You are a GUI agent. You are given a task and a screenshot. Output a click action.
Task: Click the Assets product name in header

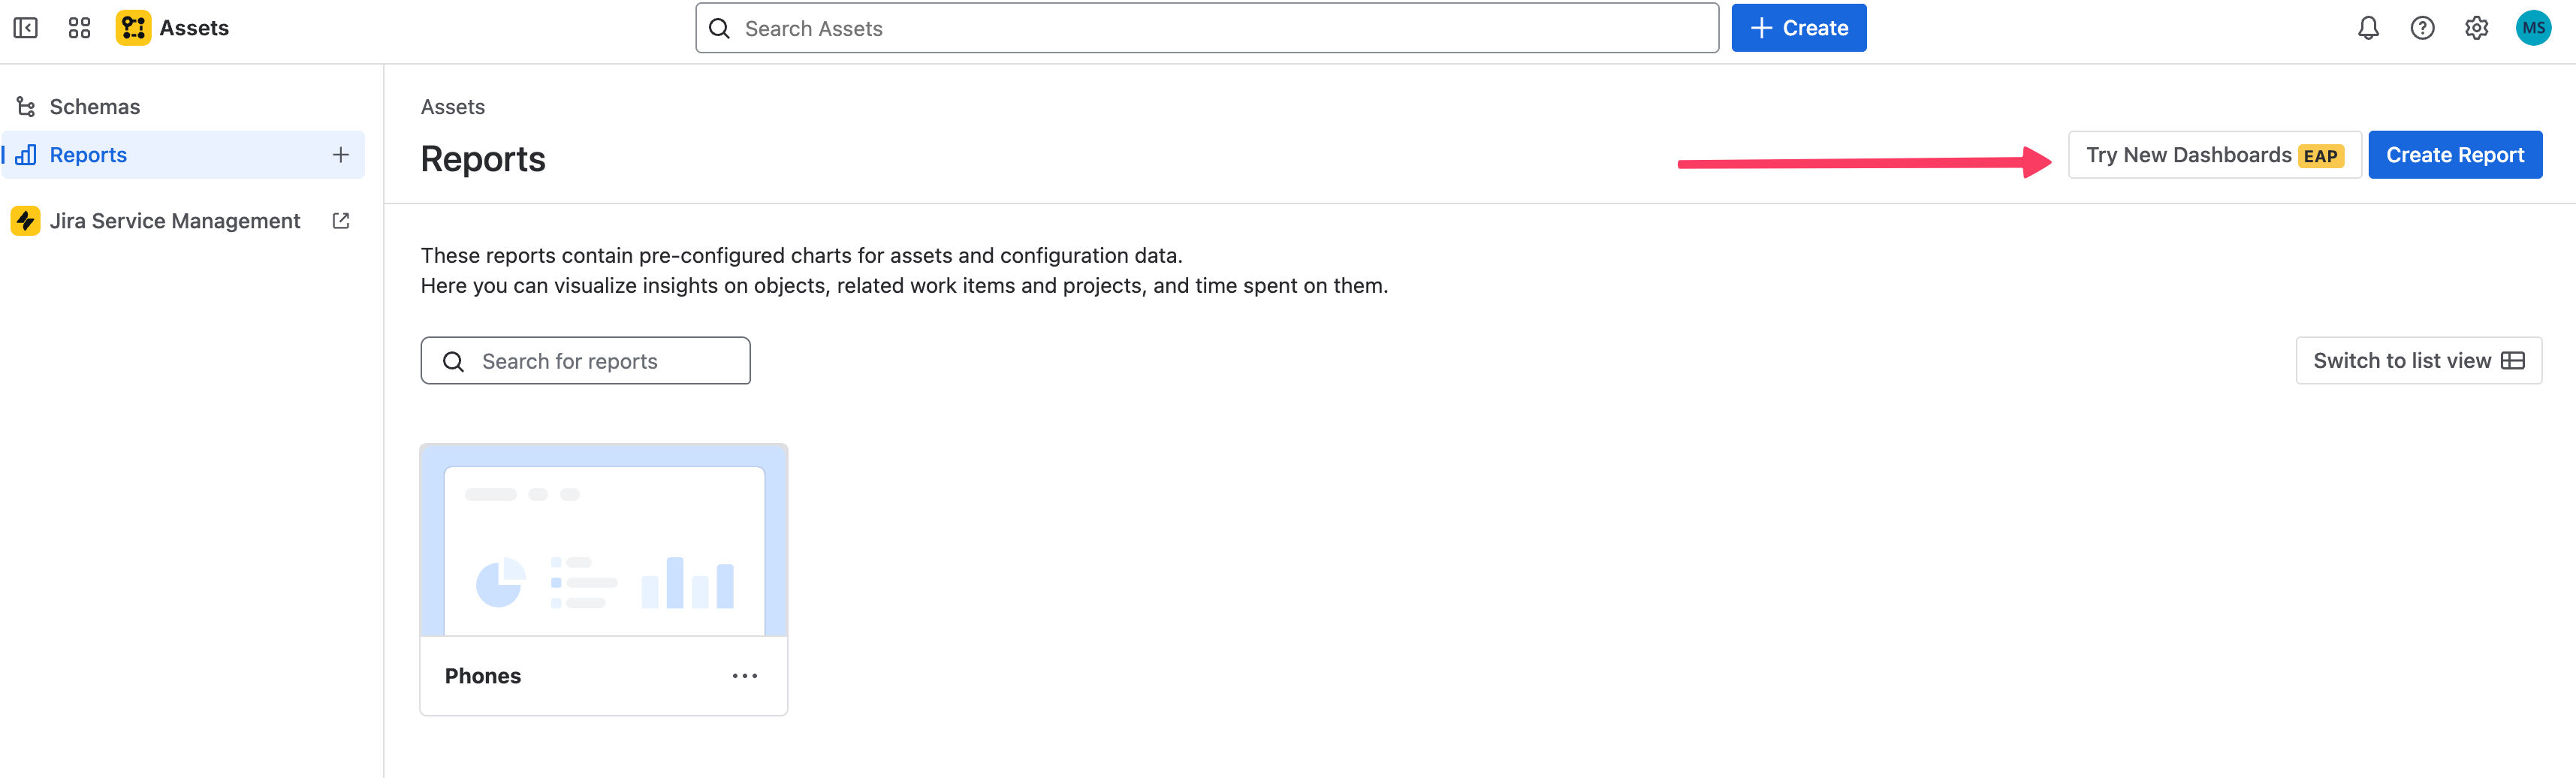pos(194,28)
